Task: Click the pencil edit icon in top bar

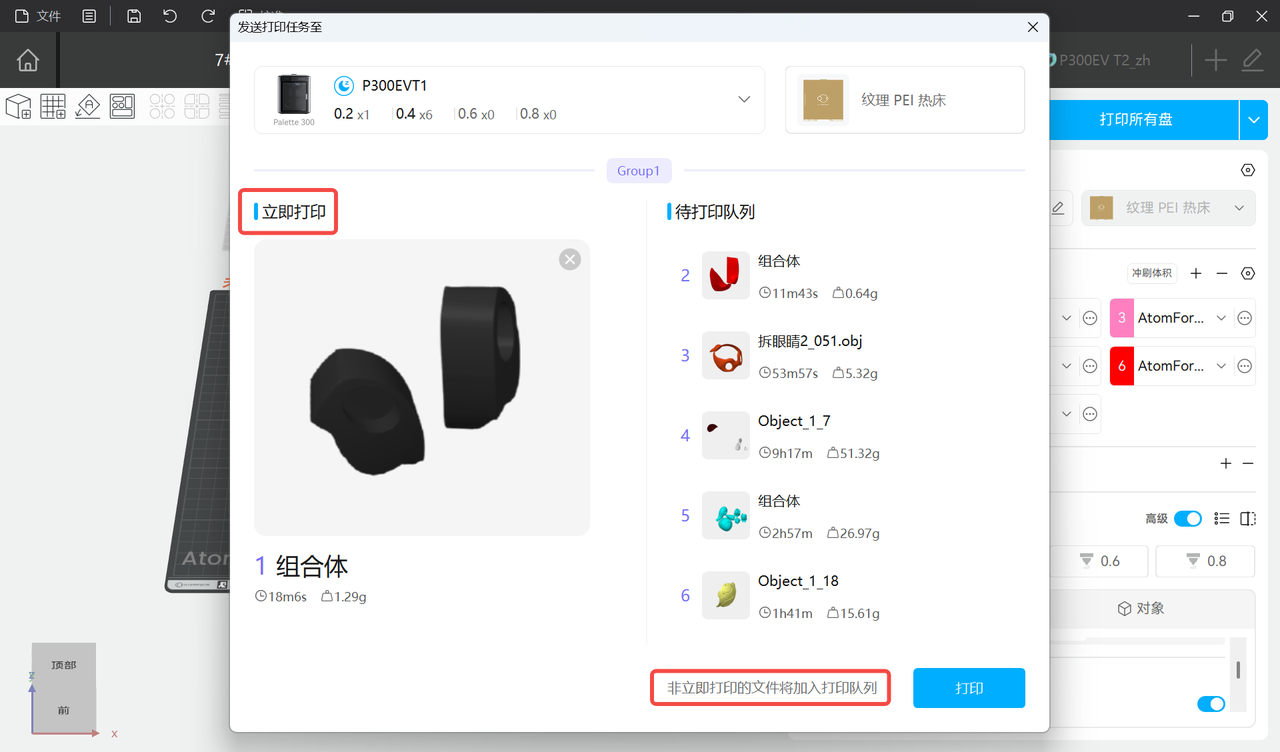Action: pos(1252,60)
